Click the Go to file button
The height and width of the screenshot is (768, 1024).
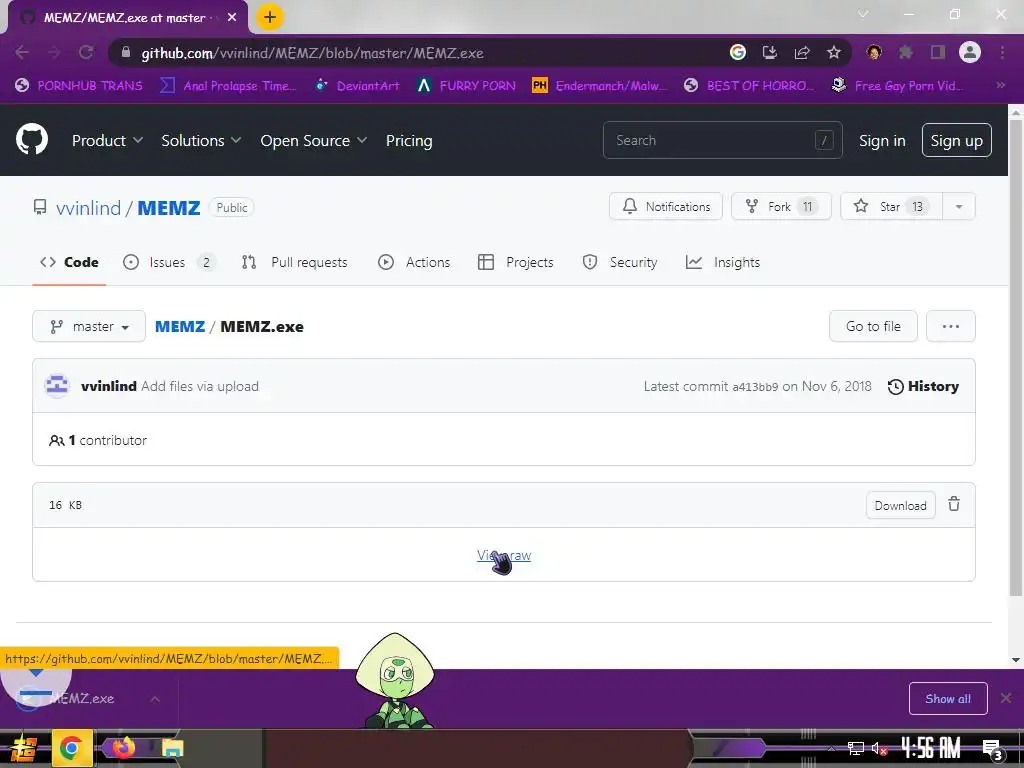click(x=873, y=326)
